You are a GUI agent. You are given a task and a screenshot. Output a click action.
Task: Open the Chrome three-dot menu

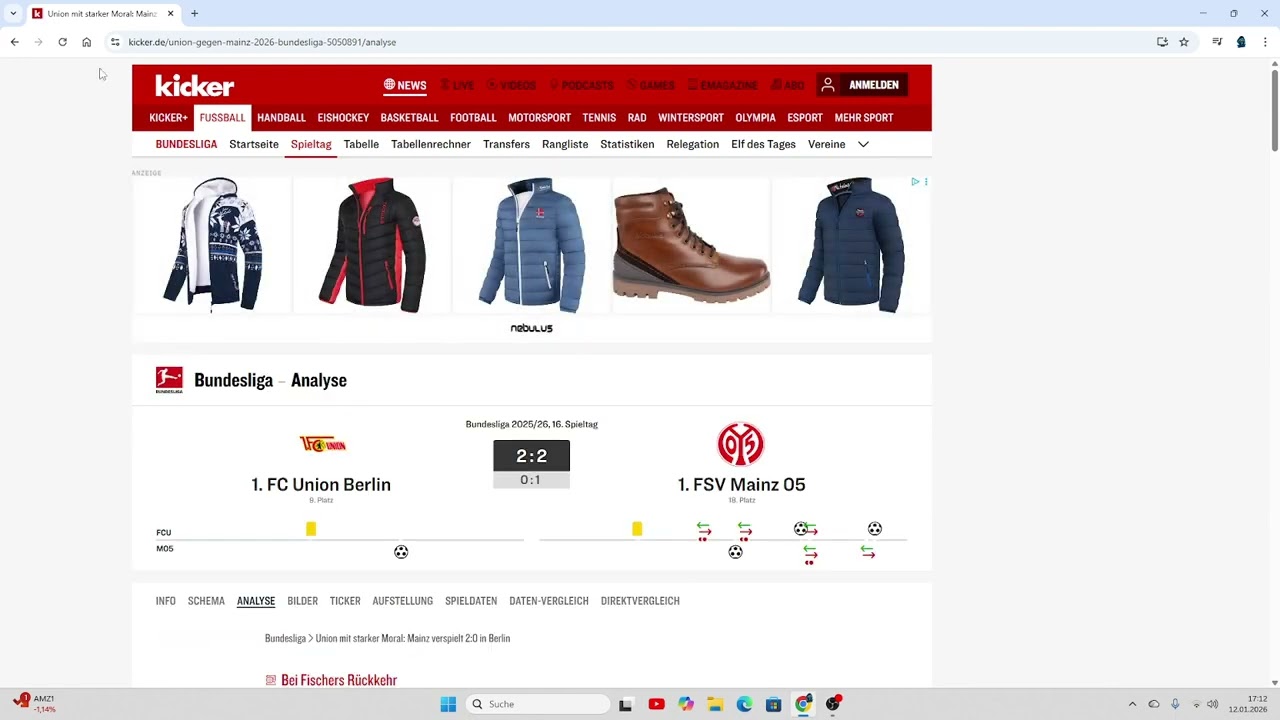point(1265,42)
